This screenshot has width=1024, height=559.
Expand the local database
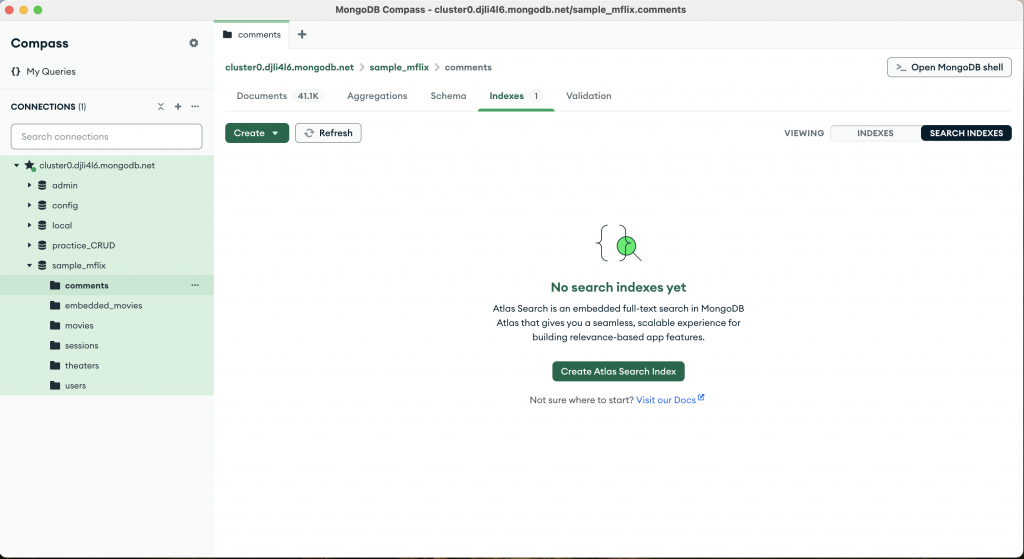point(29,225)
